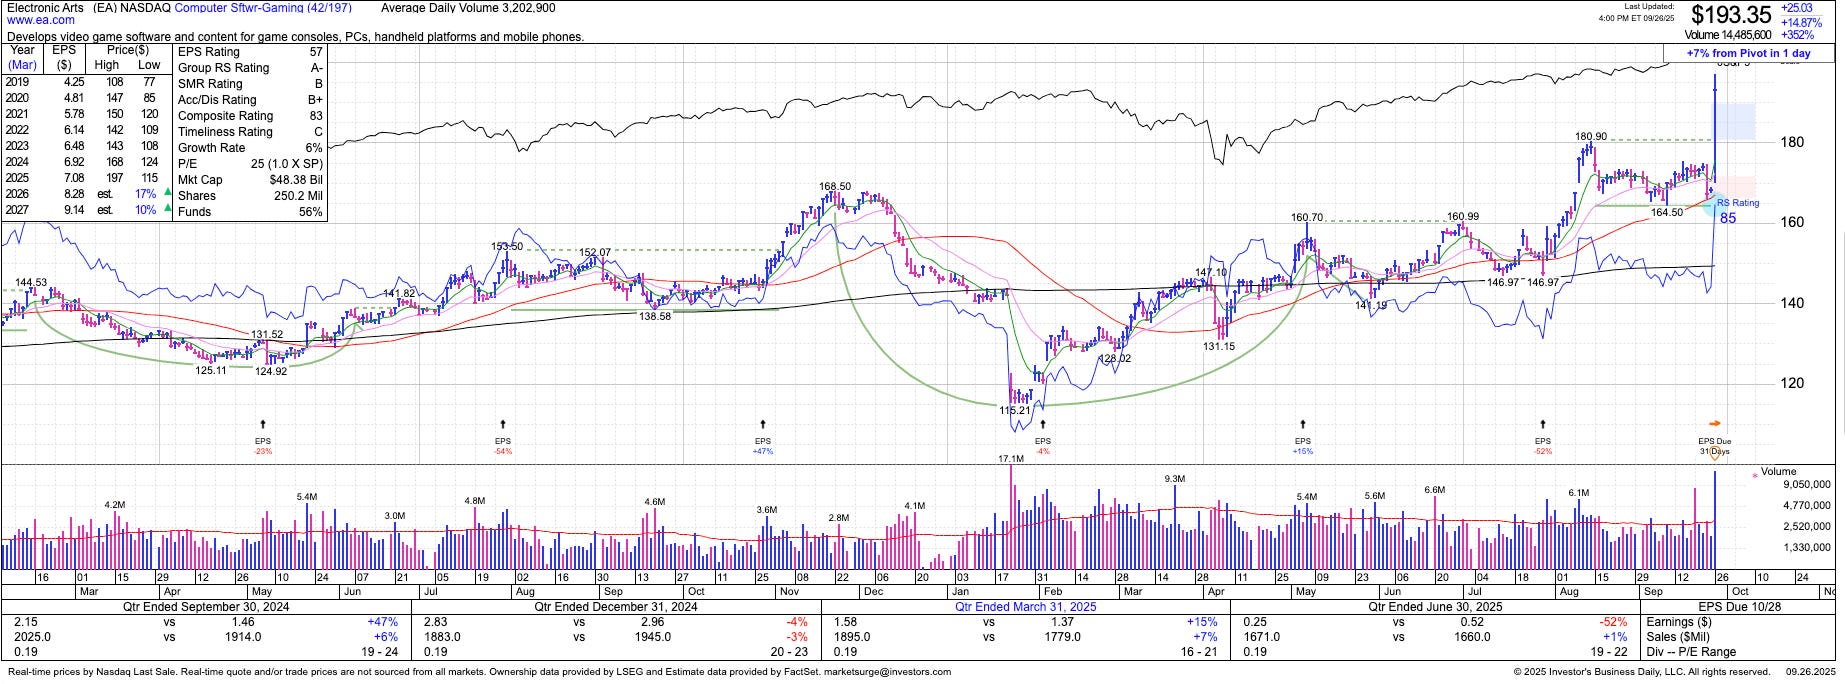Click the 'Qtr Ended December 31, 2024' header
Image resolution: width=1845 pixels, height=684 pixels.
(615, 606)
